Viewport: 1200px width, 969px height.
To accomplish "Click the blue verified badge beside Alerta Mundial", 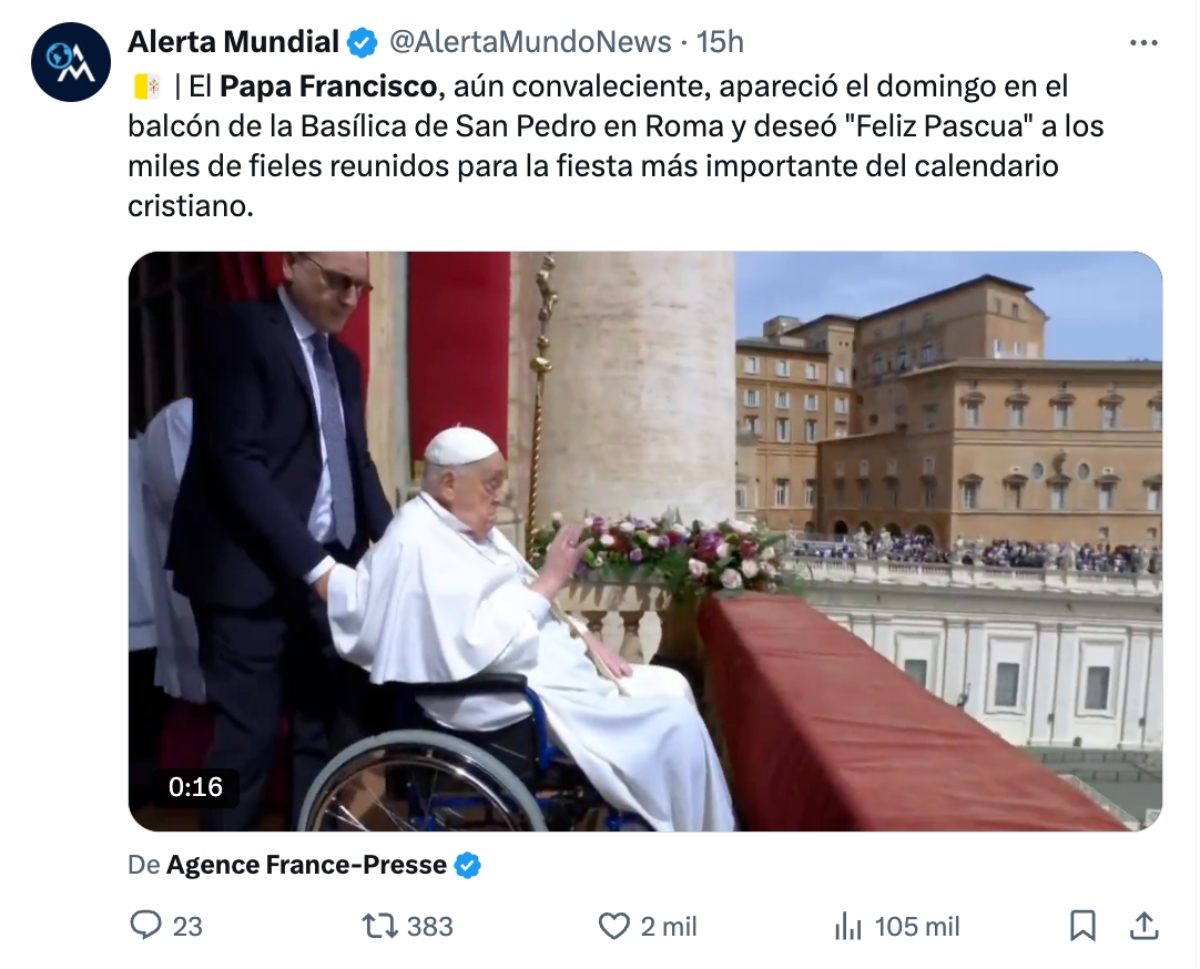I will (x=362, y=42).
